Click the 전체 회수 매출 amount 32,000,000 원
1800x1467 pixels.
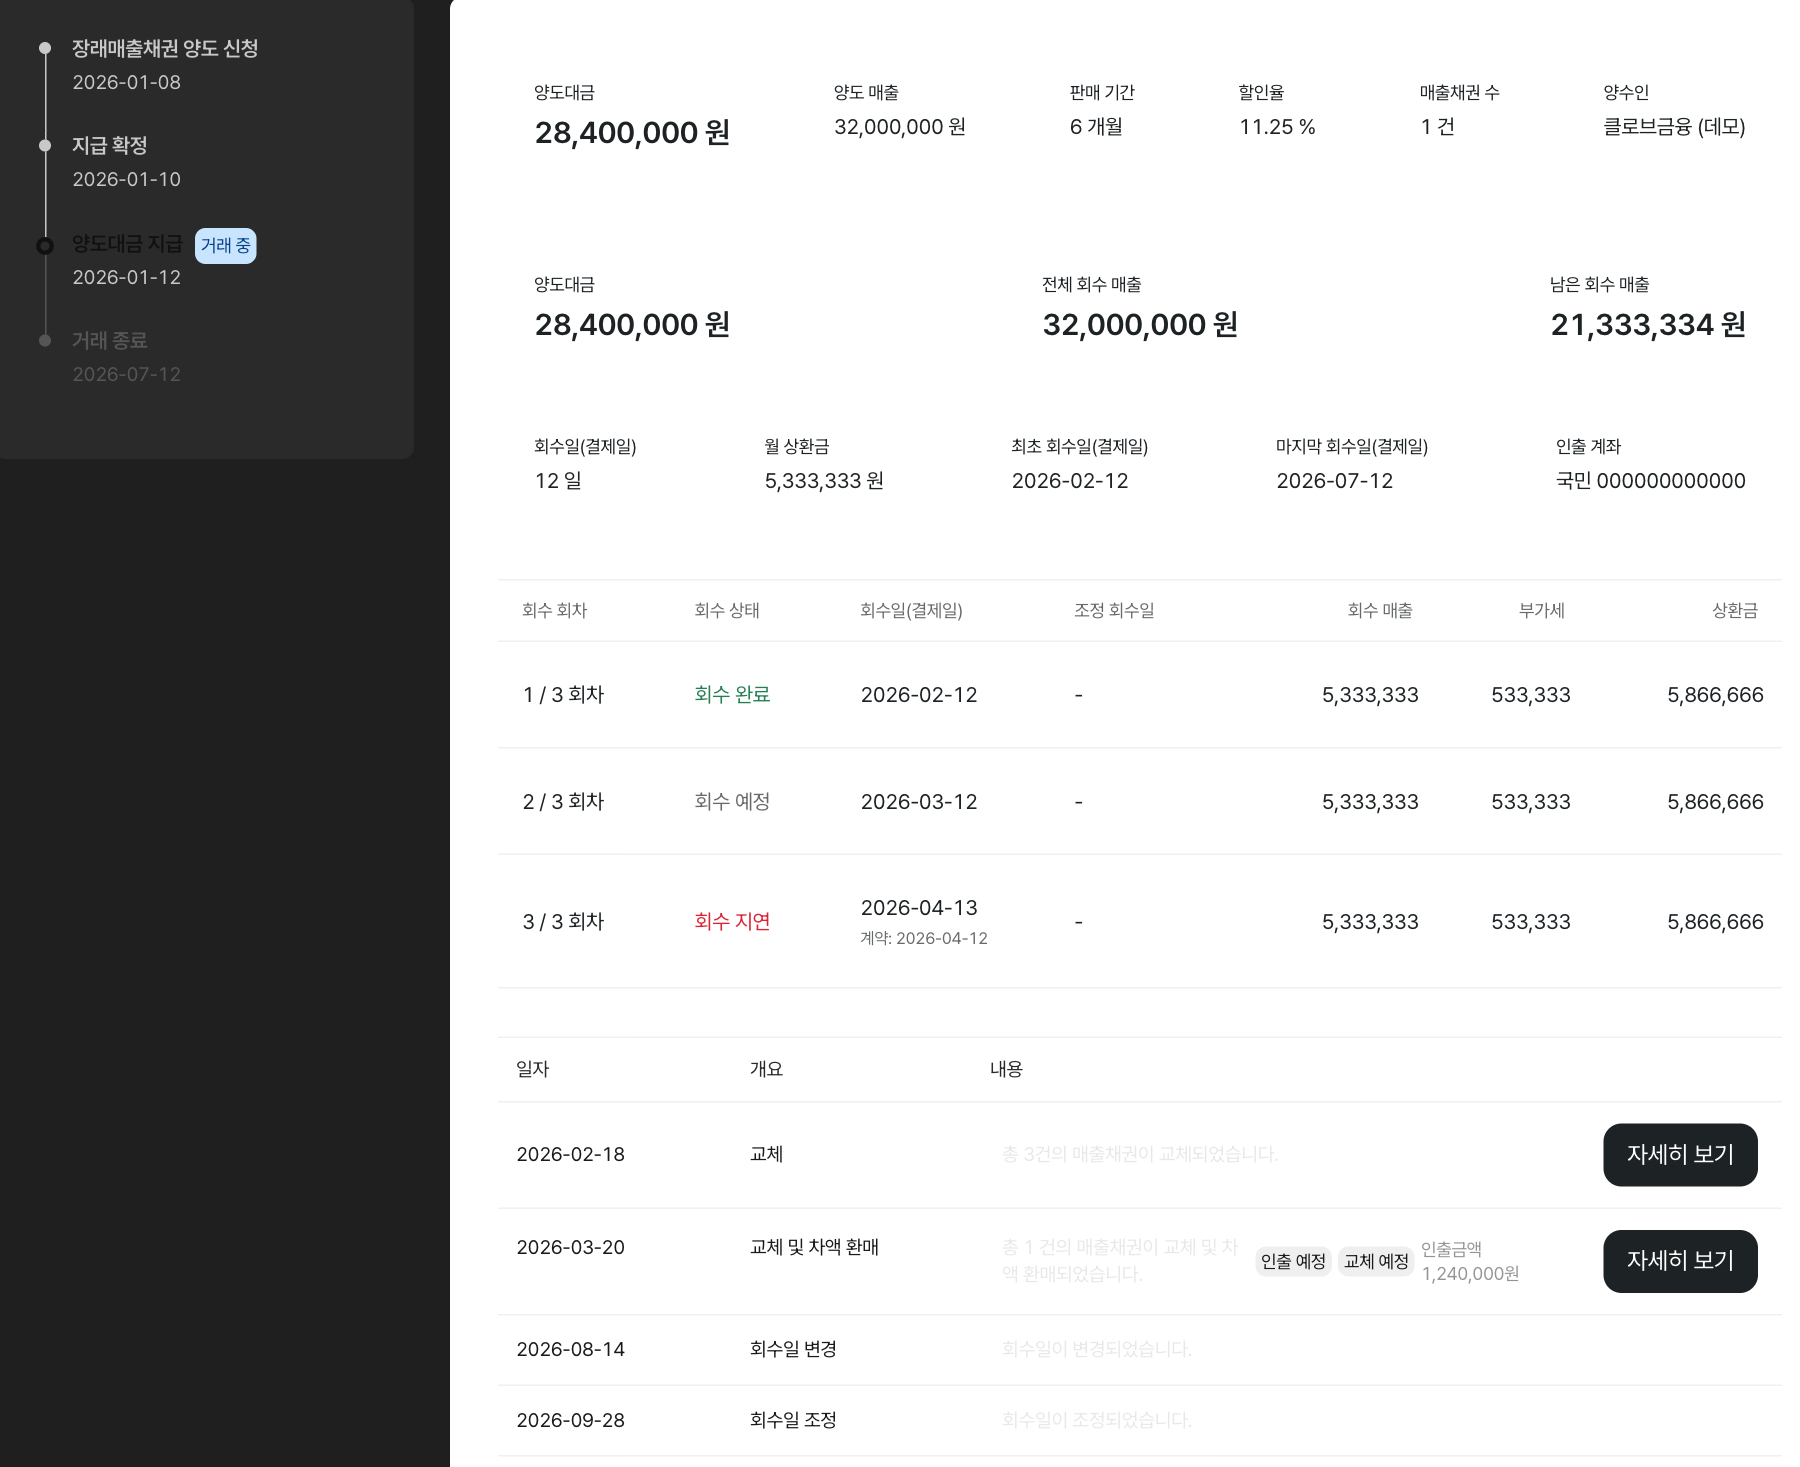(1140, 324)
